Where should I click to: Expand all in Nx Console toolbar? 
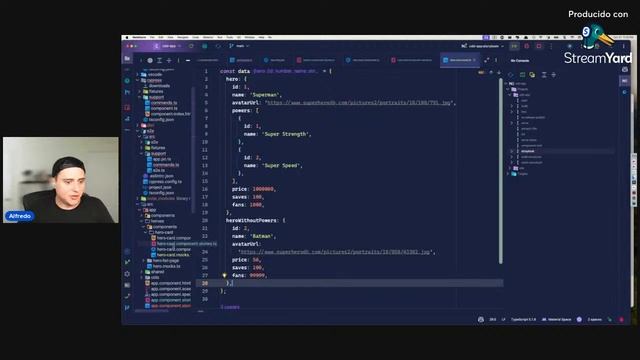coord(544,75)
